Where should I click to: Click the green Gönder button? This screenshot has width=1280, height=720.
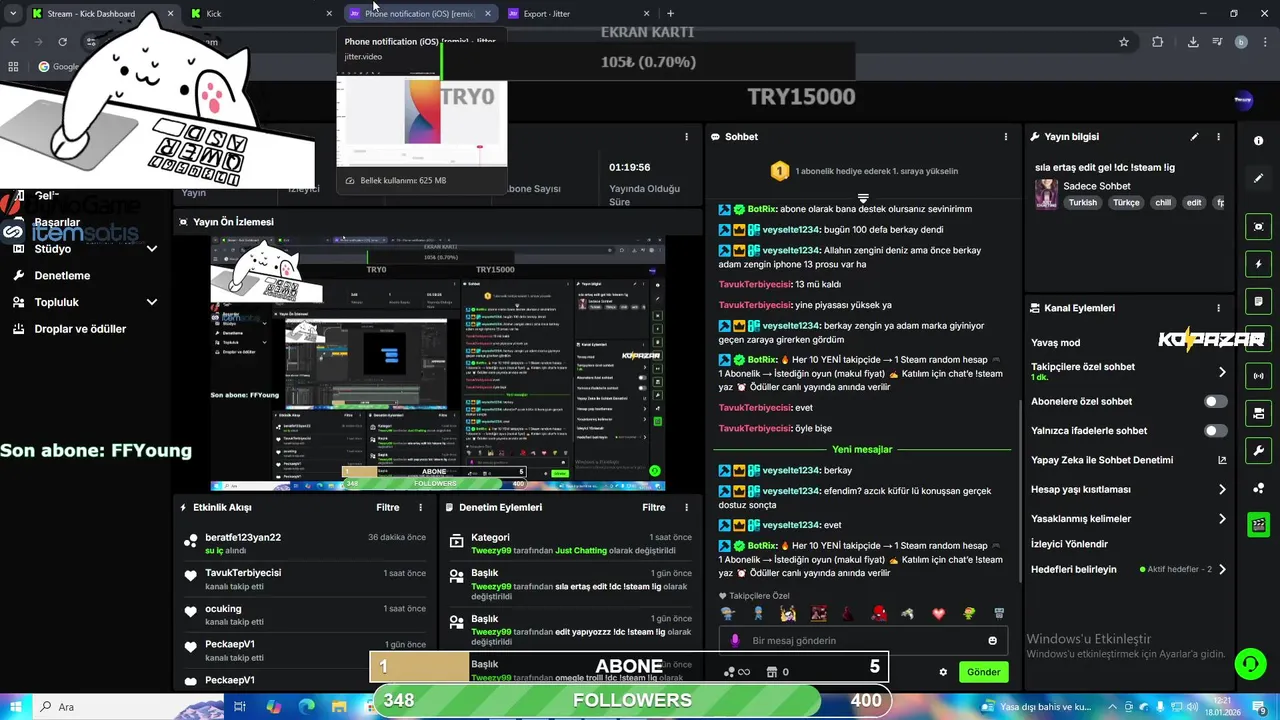983,672
